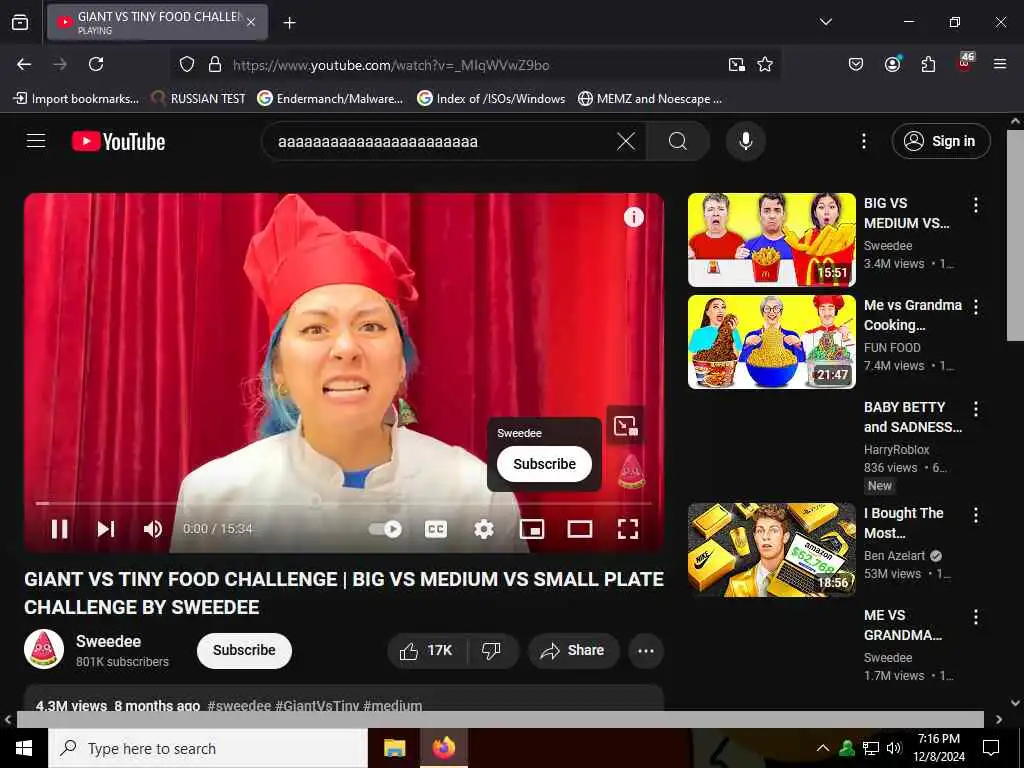
Task: Go to YouTube home logo
Action: pos(118,141)
